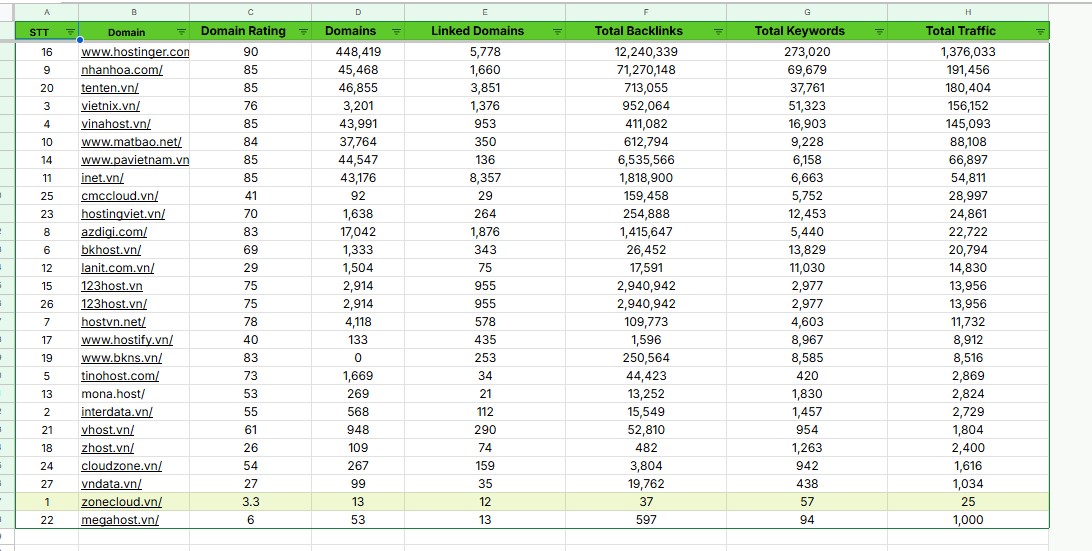
Task: Open the inet.vn/ link
Action: (102, 178)
